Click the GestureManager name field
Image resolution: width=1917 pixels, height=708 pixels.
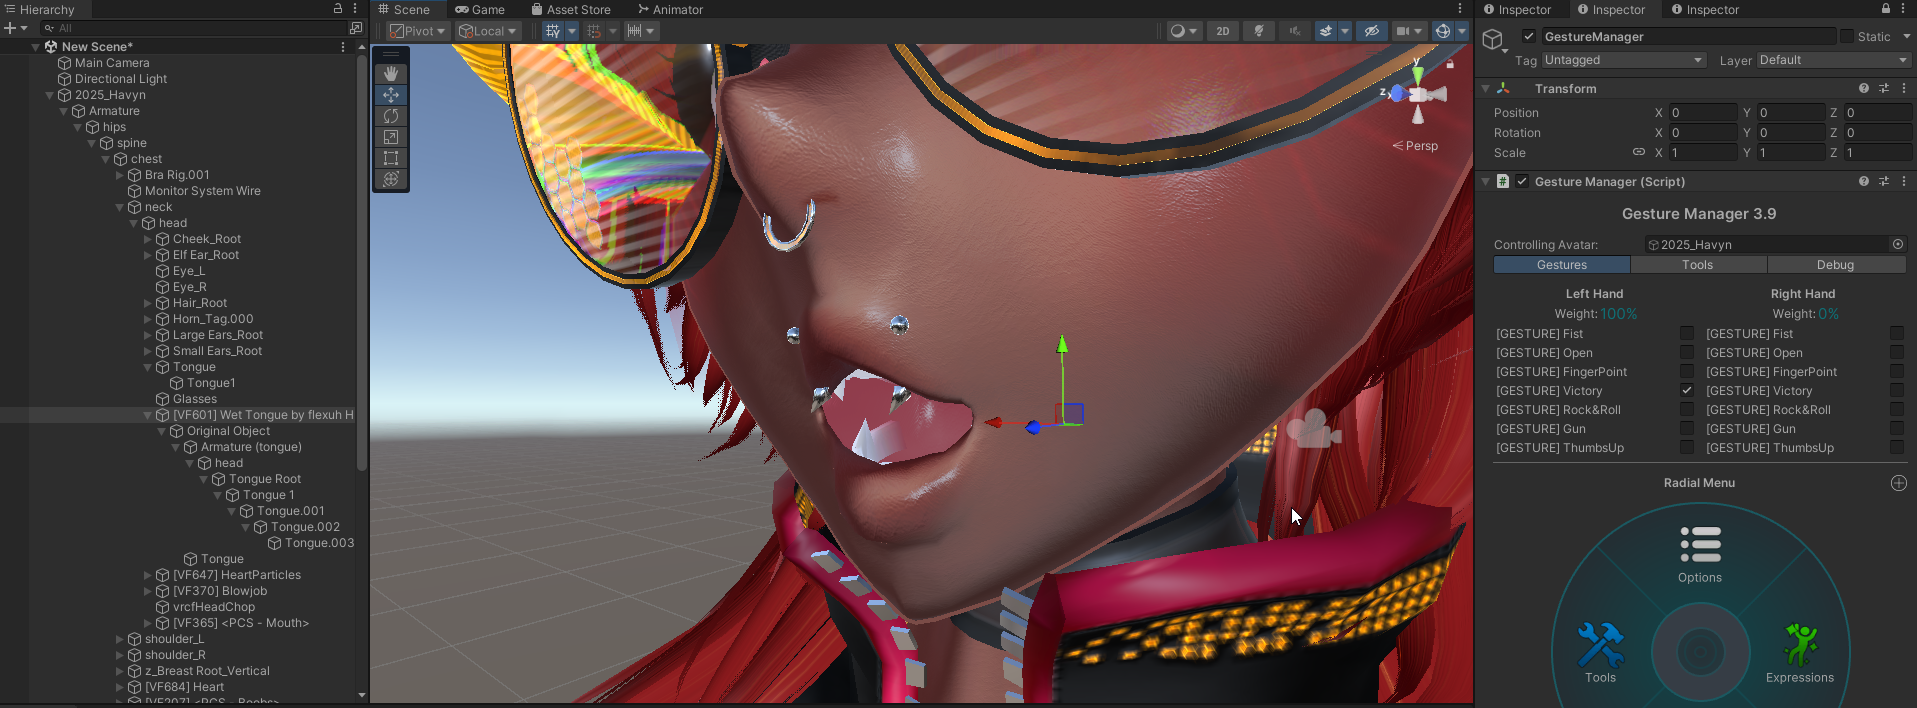[1688, 36]
